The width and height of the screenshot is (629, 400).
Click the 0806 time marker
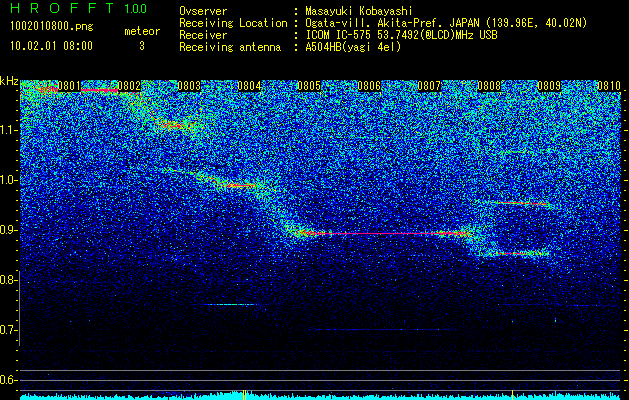point(369,86)
